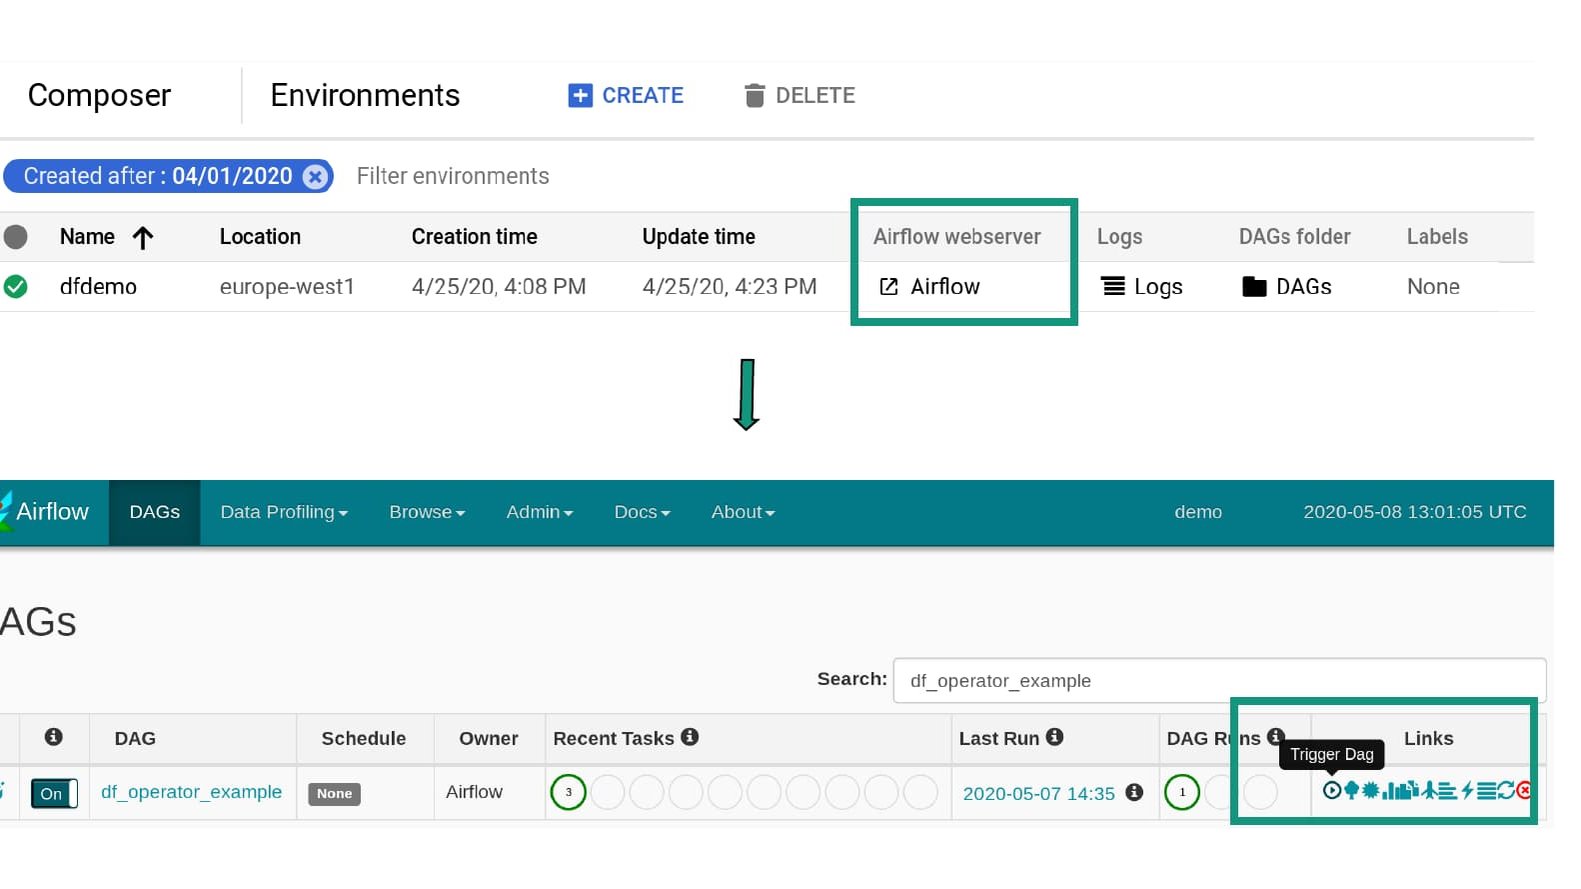Image resolution: width=1581 pixels, height=889 pixels.
Task: Click the UTC clock 2020-05-08 13:01:05
Action: tap(1414, 512)
